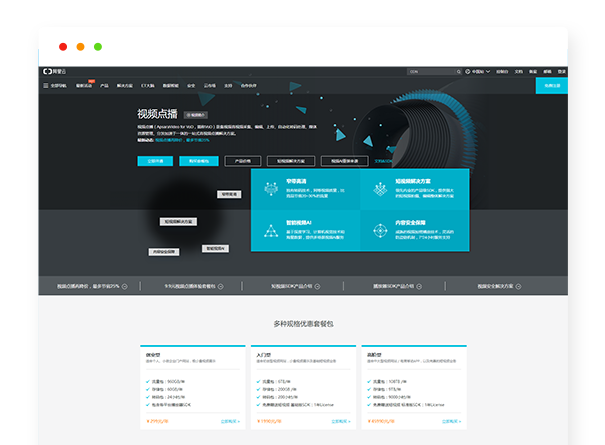605x445 pixels.
Task: Expand the 产品 navigation menu
Action: (x=105, y=86)
